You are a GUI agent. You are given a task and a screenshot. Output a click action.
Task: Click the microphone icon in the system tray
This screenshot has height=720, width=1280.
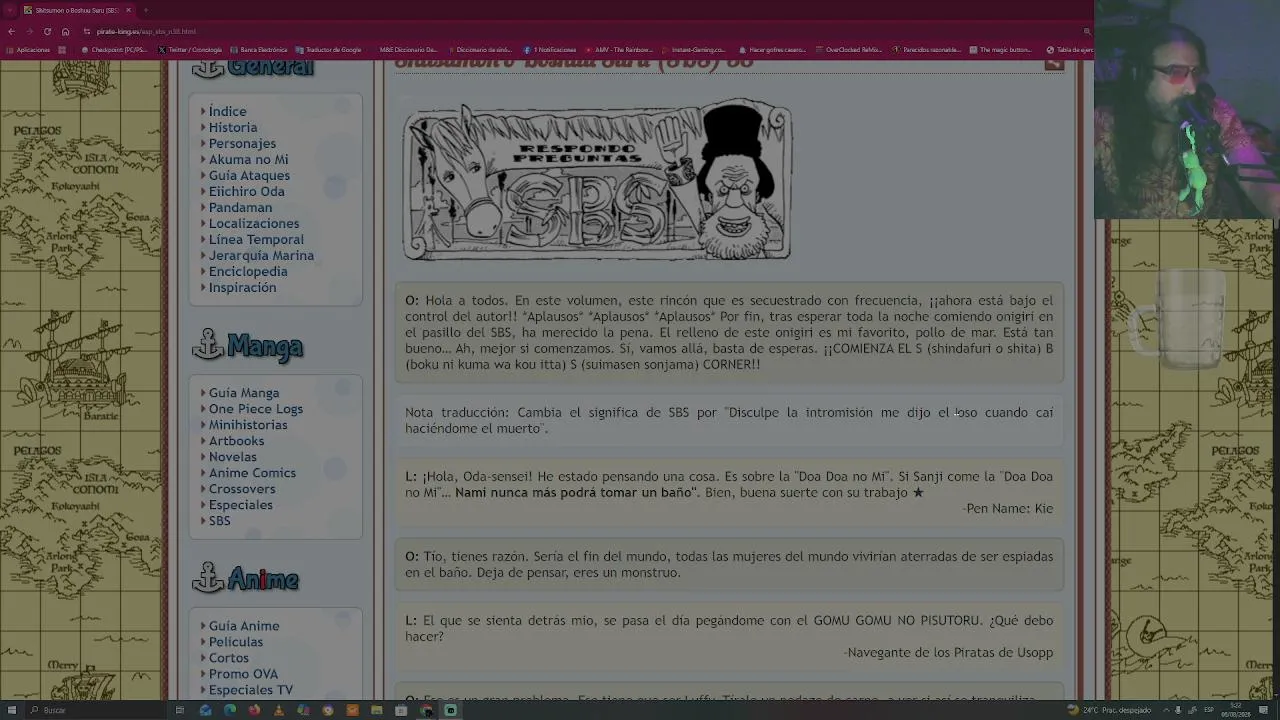coord(1178,710)
